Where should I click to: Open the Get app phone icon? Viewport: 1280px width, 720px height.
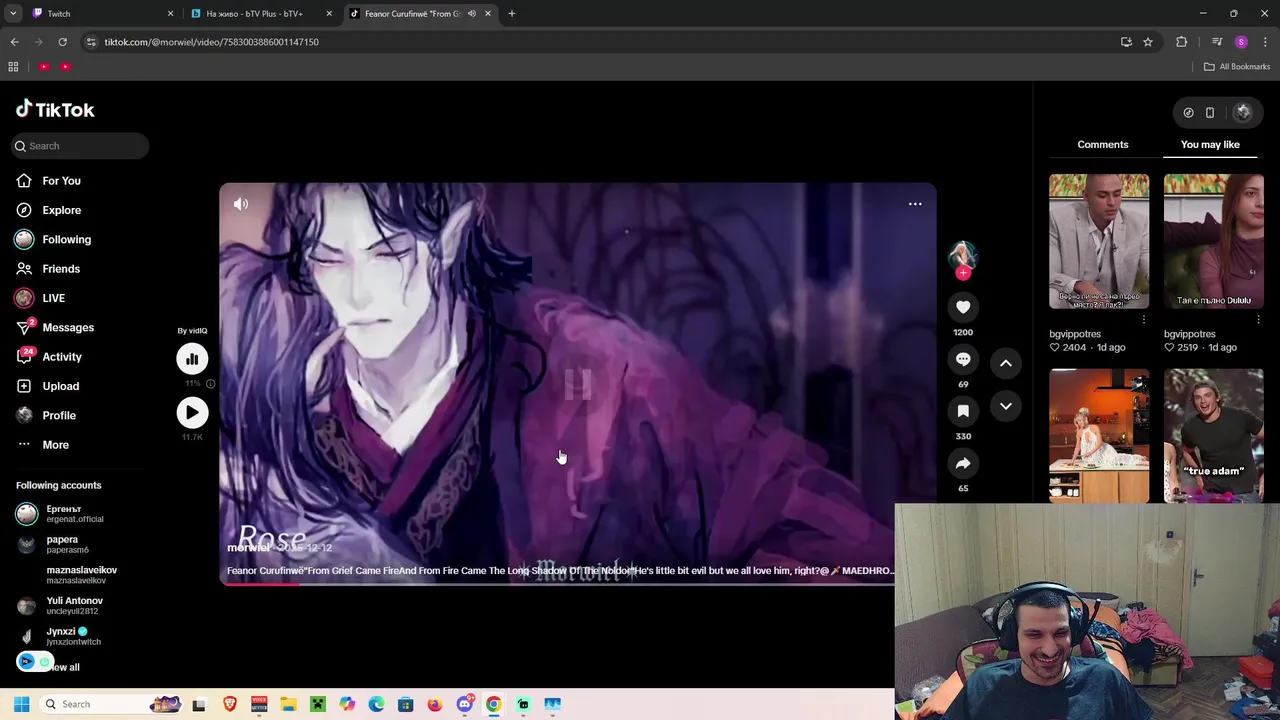1210,113
